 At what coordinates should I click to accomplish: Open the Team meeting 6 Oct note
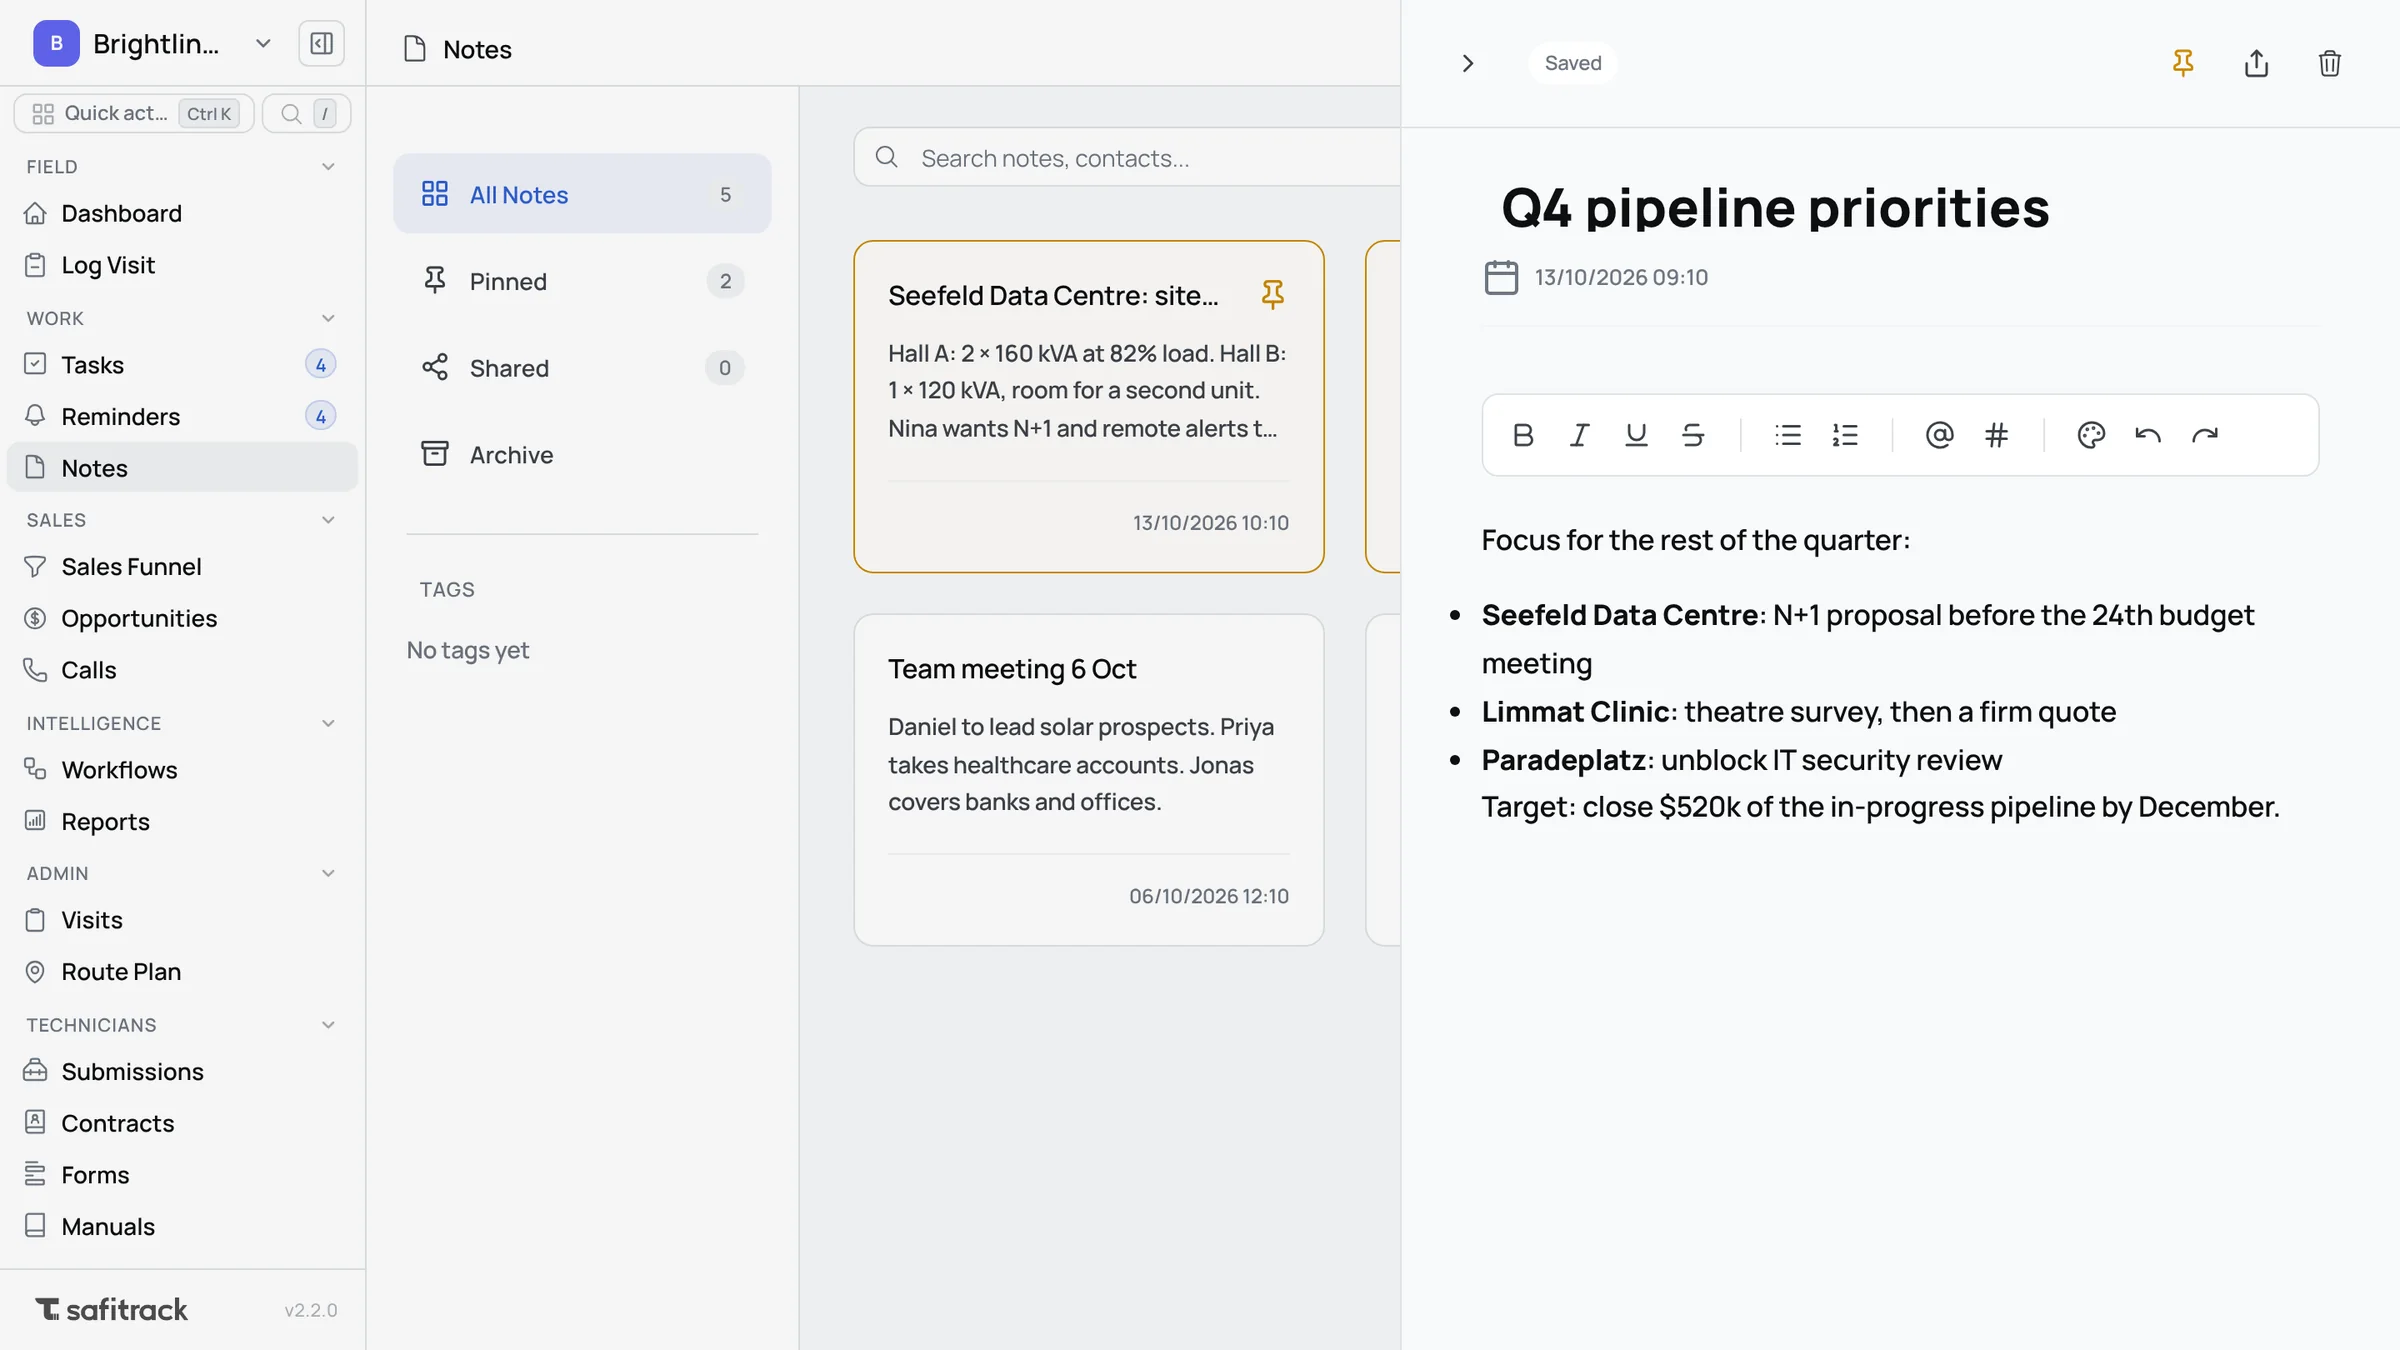coord(1089,780)
